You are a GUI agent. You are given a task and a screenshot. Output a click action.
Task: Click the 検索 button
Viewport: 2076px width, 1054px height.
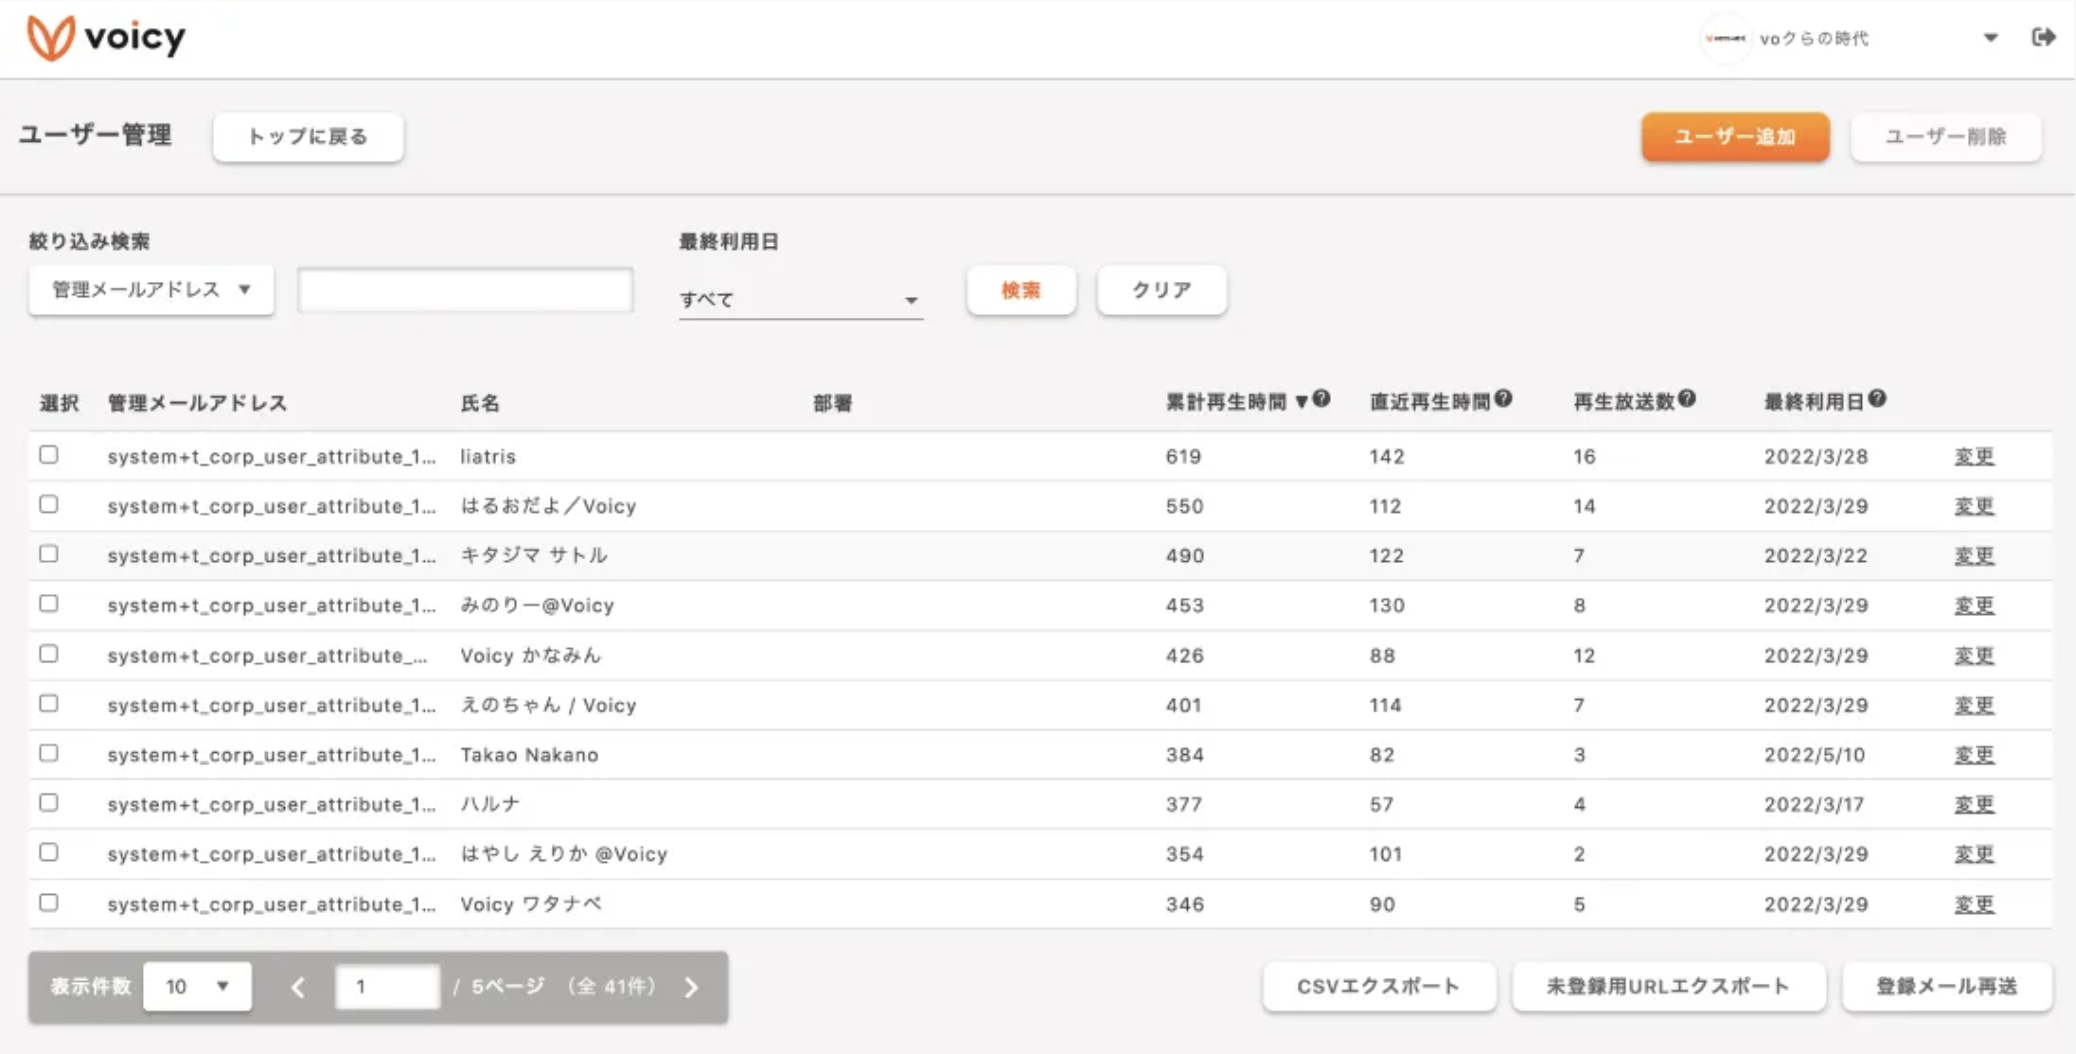tap(1021, 290)
